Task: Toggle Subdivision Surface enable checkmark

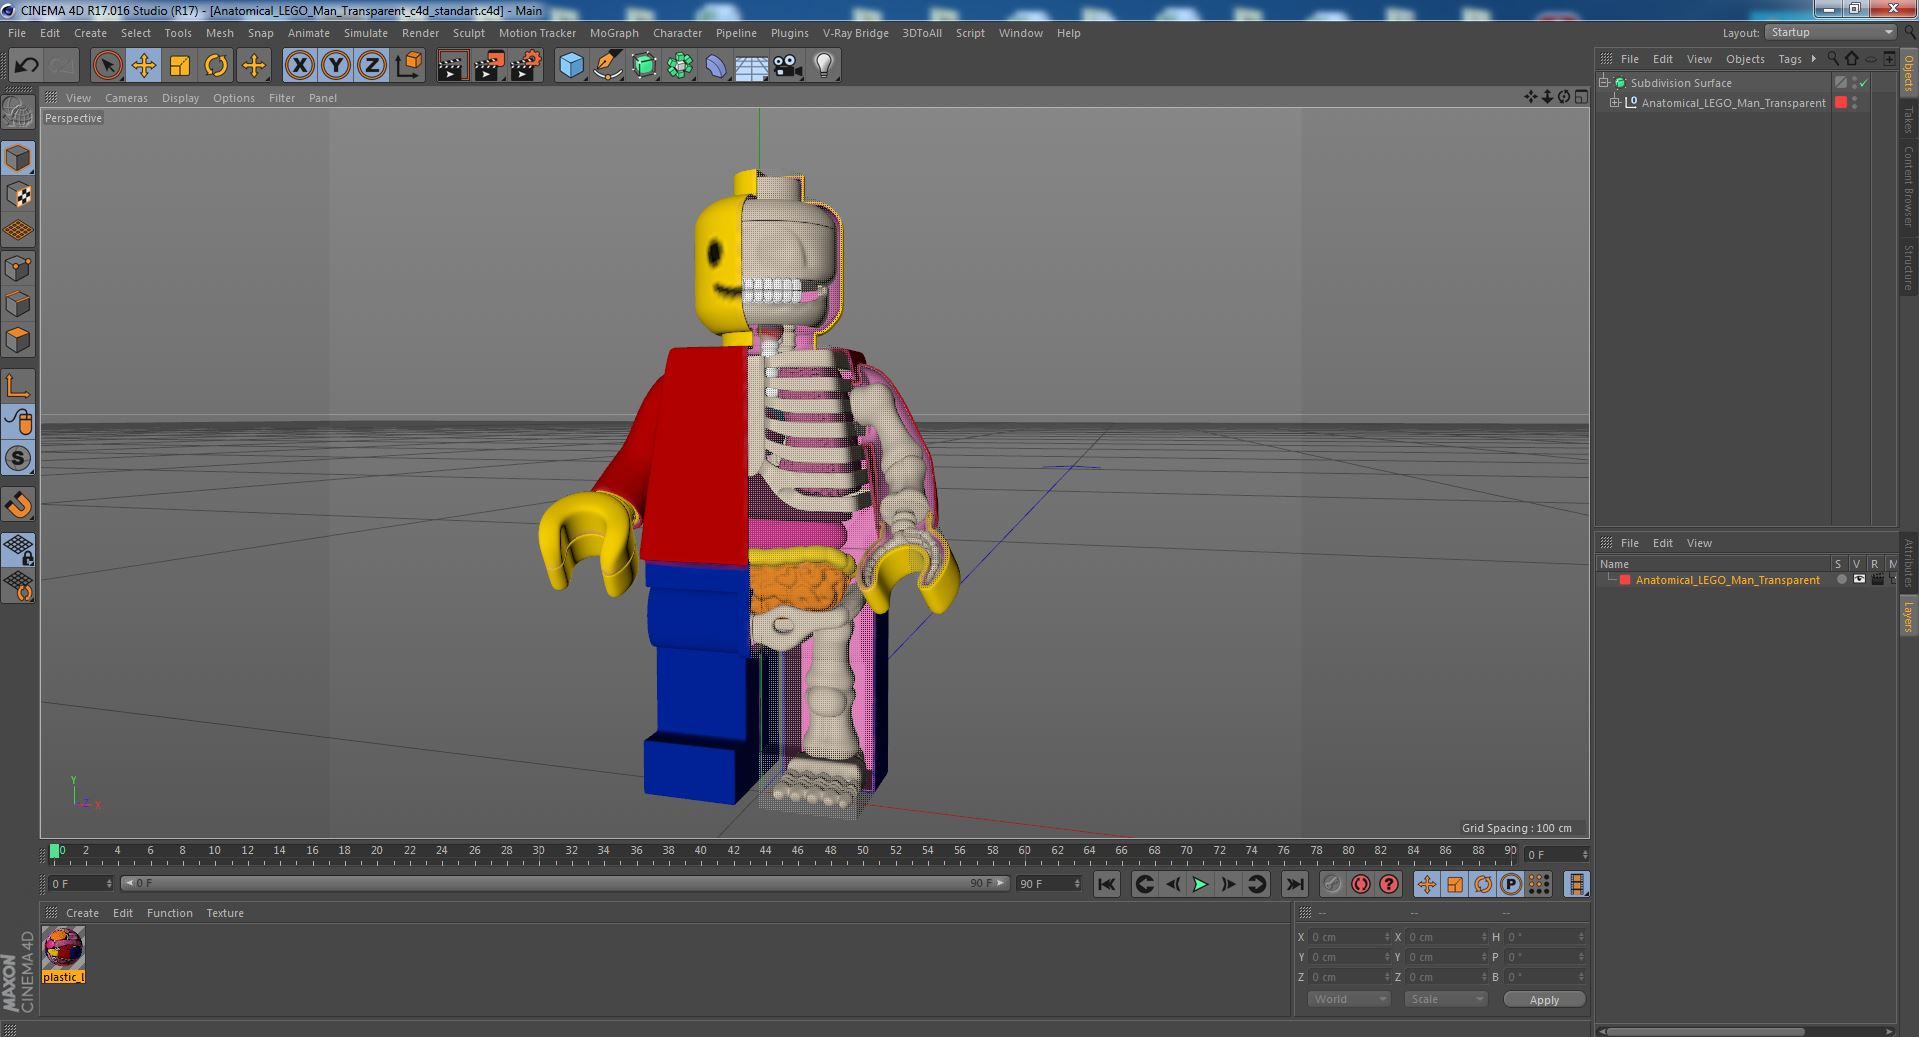Action: 1863,83
